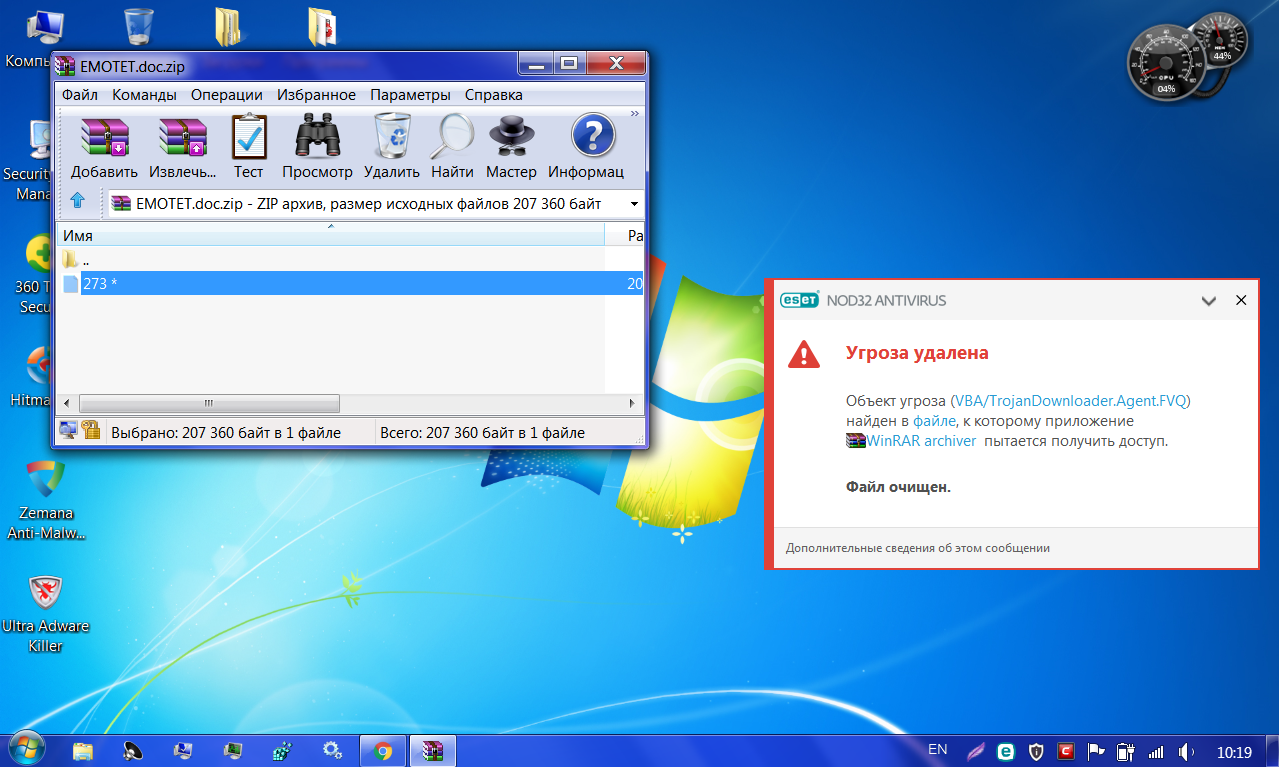
Task: Open the Избранное menu
Action: (315, 95)
